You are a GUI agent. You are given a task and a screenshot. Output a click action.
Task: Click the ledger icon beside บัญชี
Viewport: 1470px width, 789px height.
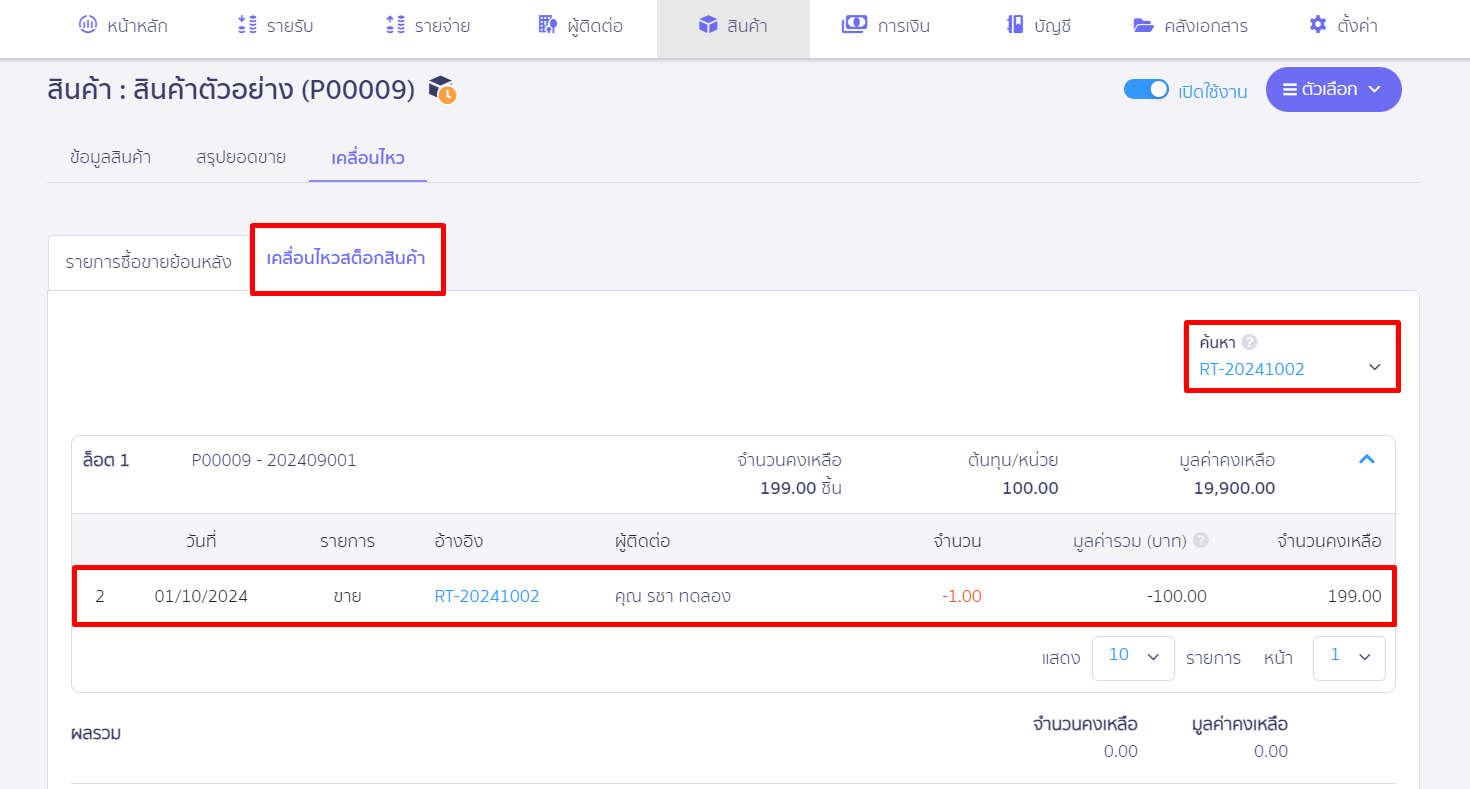coord(1015,25)
